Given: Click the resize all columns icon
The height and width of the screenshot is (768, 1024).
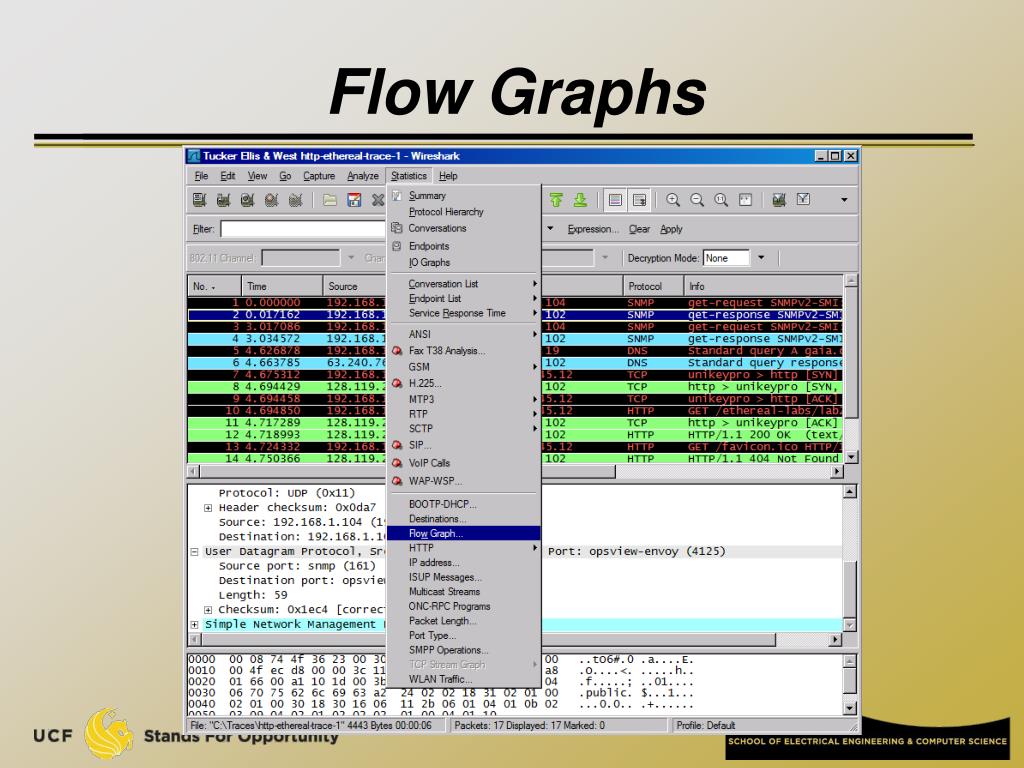Looking at the screenshot, I should click(x=745, y=200).
